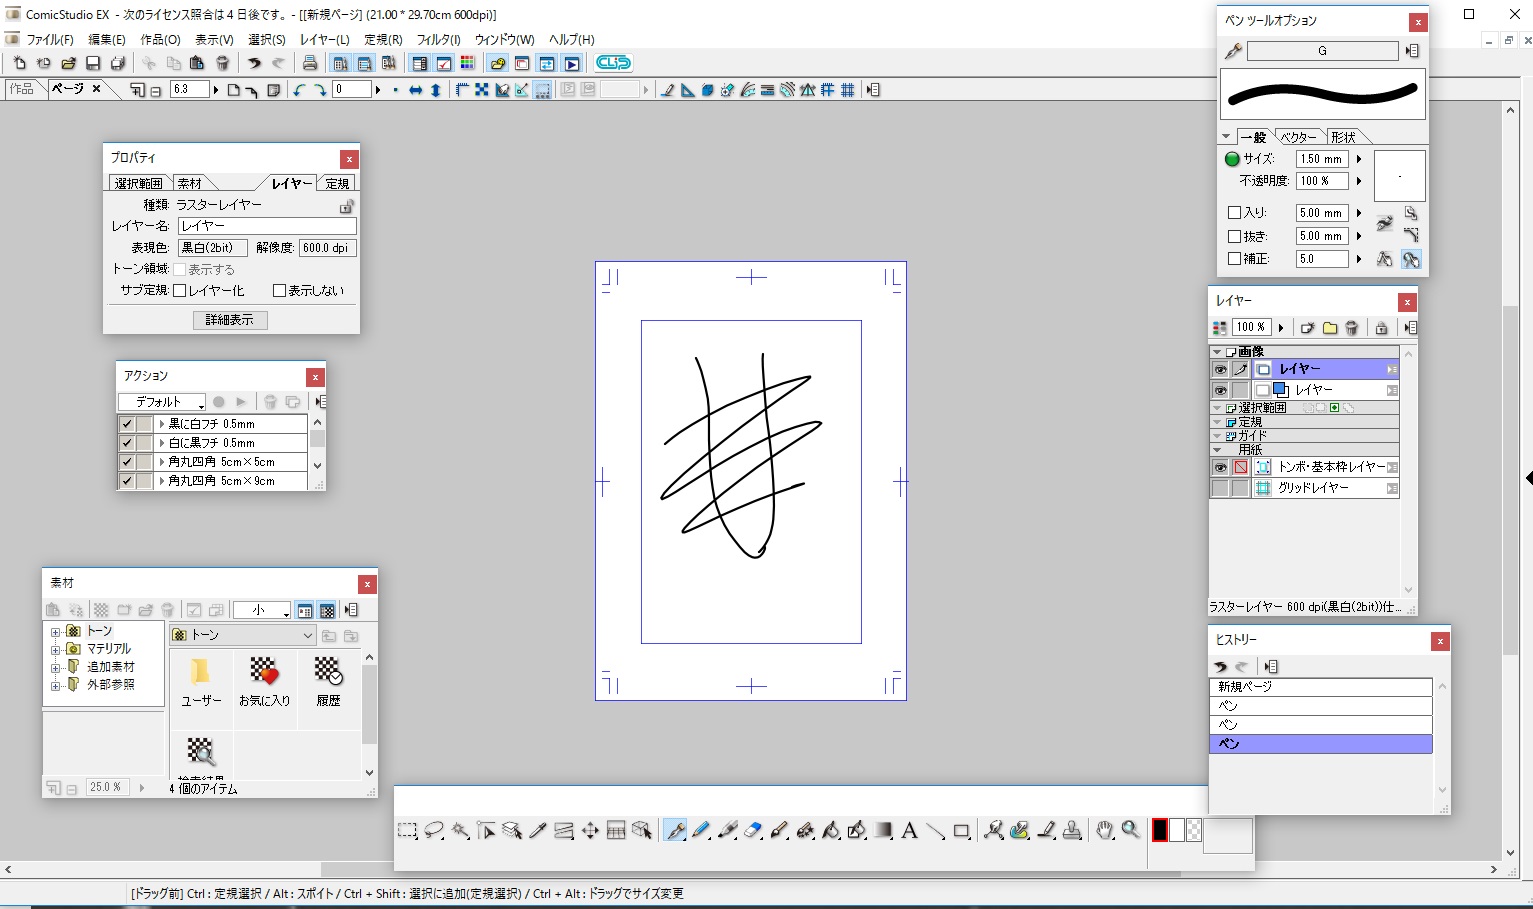1533x909 pixels.
Task: Delete layer with trash icon in Layers panel
Action: 1352,328
